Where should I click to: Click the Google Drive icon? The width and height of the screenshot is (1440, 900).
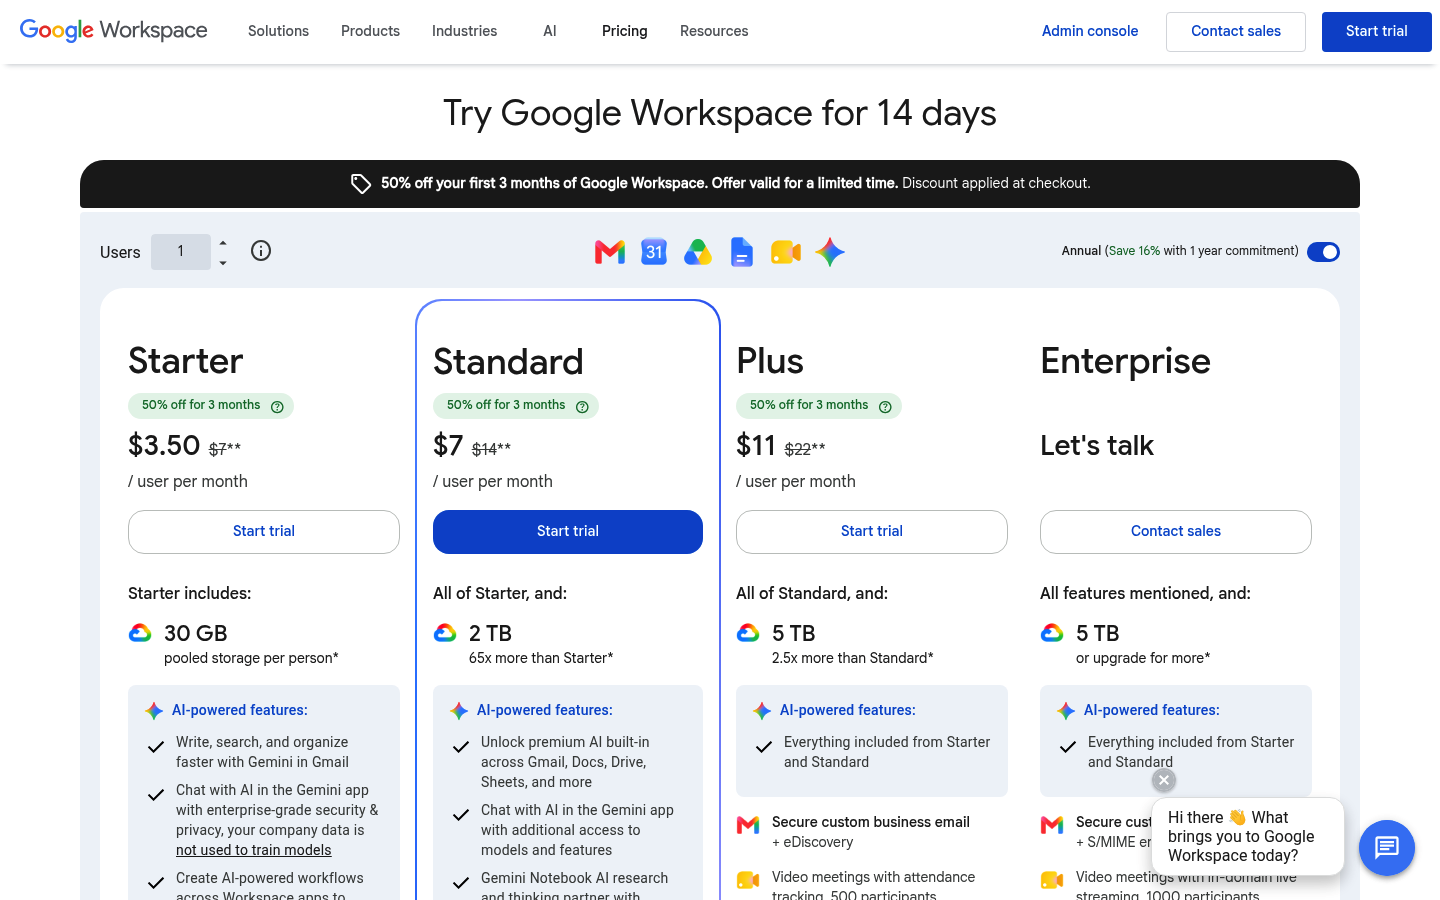click(698, 252)
